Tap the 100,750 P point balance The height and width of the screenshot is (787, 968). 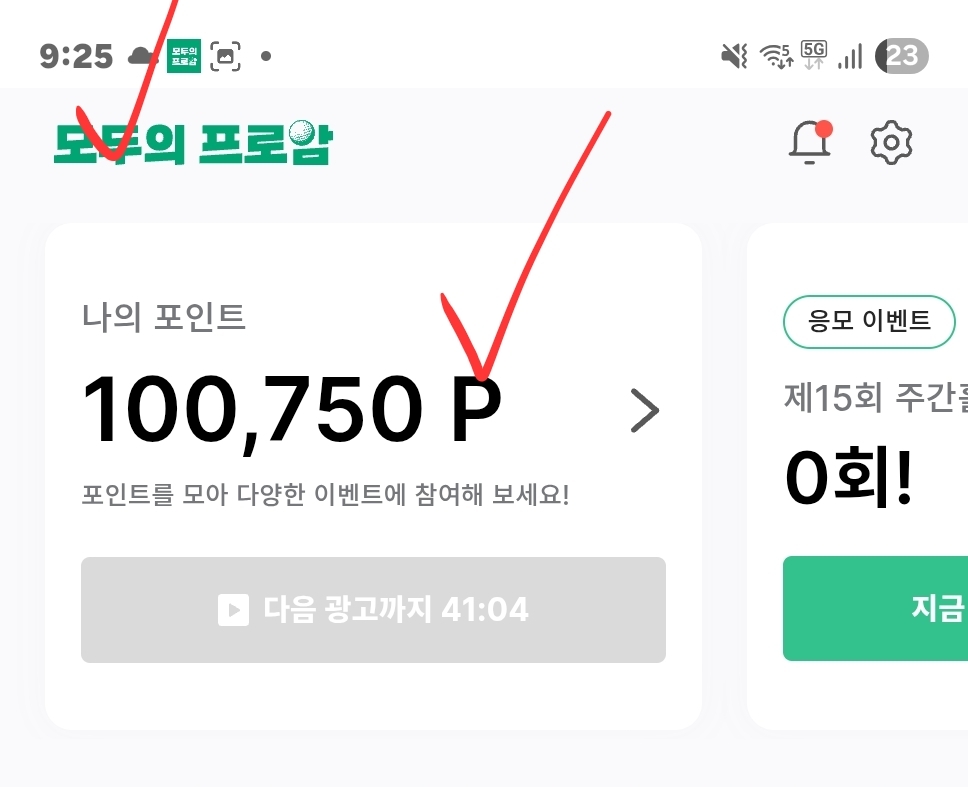290,410
